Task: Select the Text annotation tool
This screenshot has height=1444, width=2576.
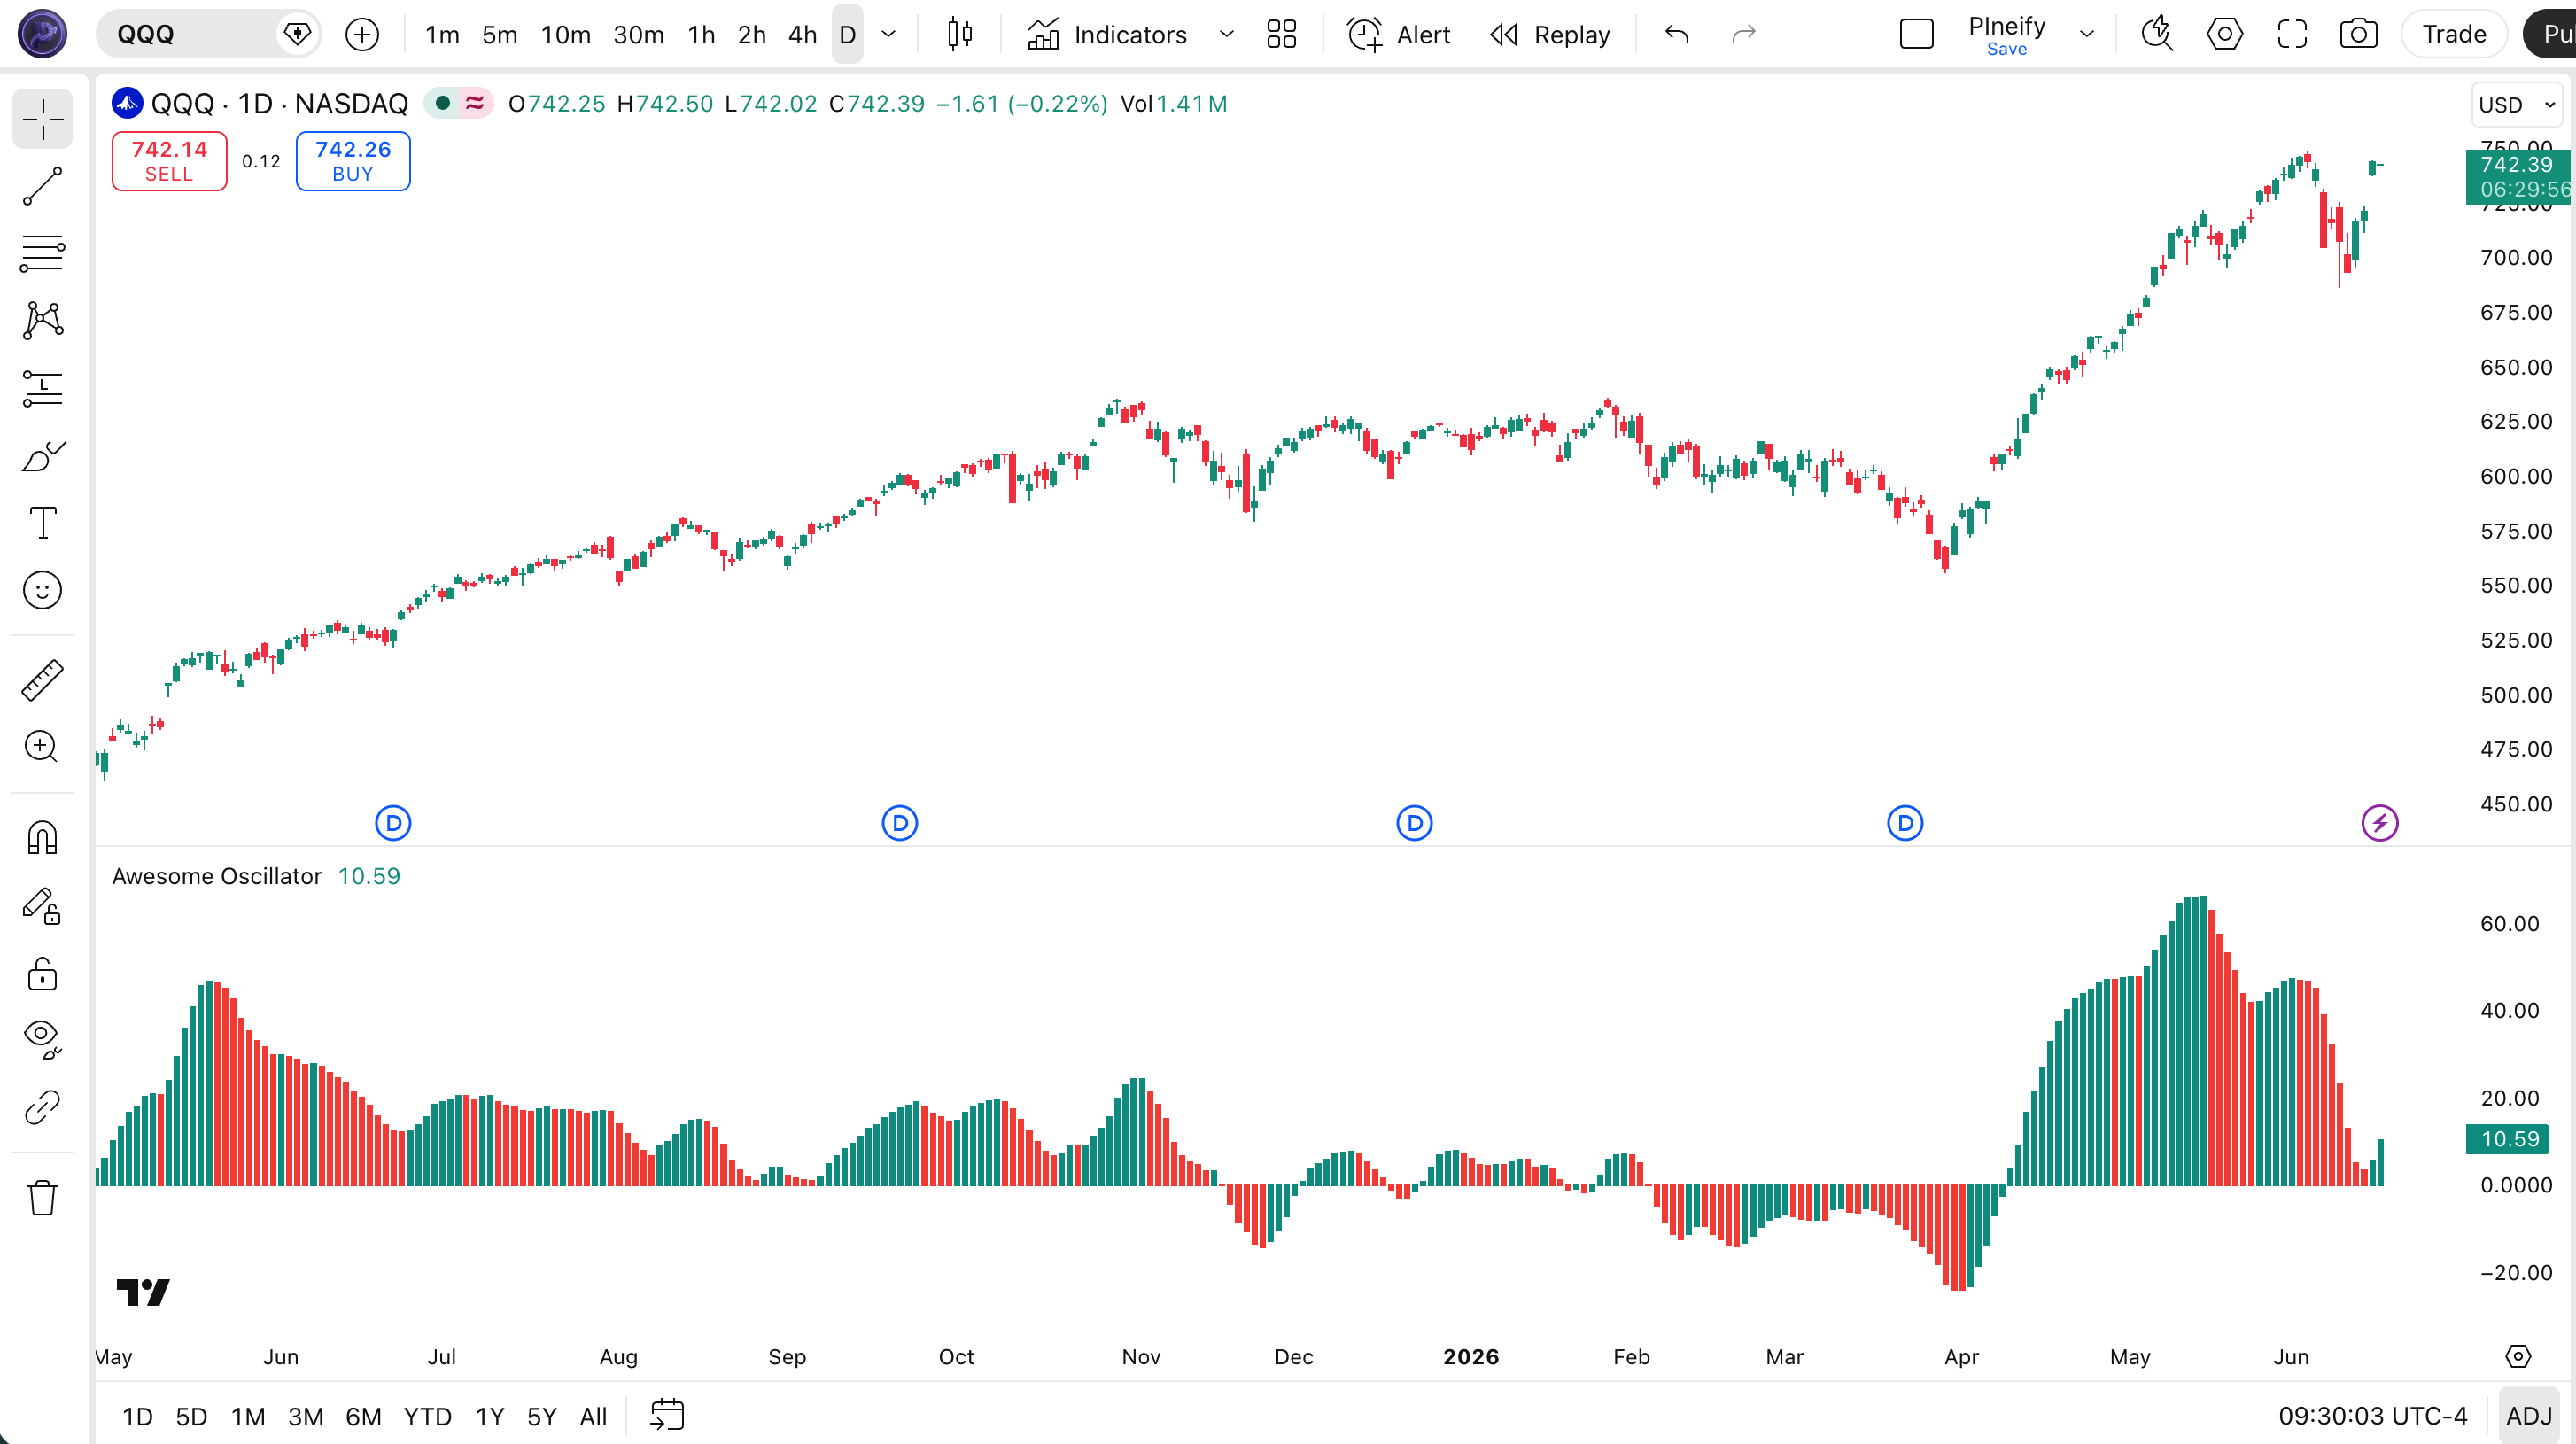Action: pos(42,522)
